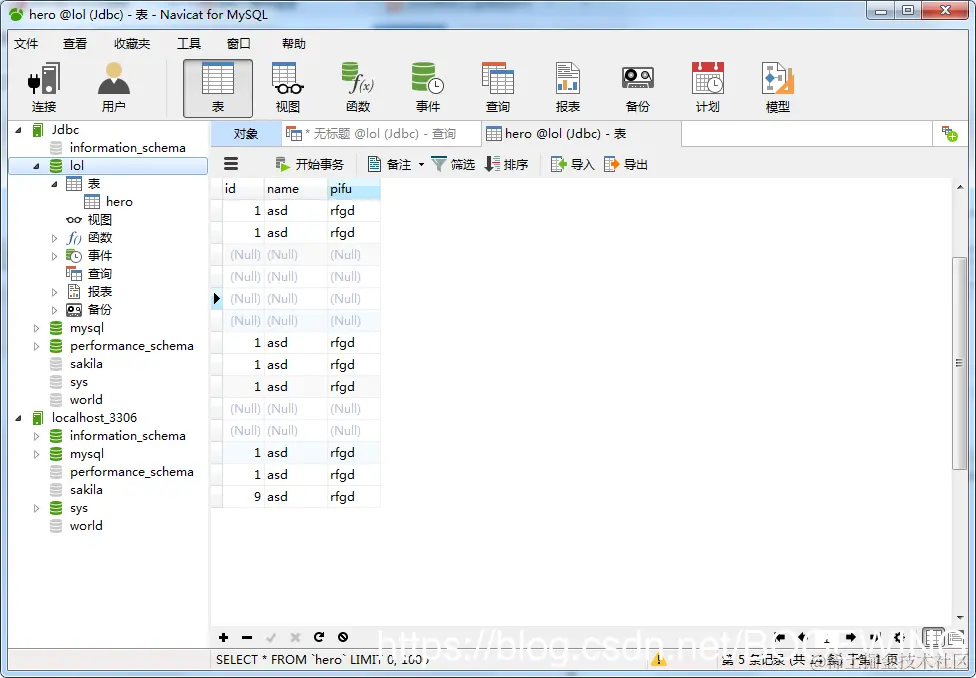Delete record with the minus icon
Viewport: 976px width, 678px height.
(247, 637)
